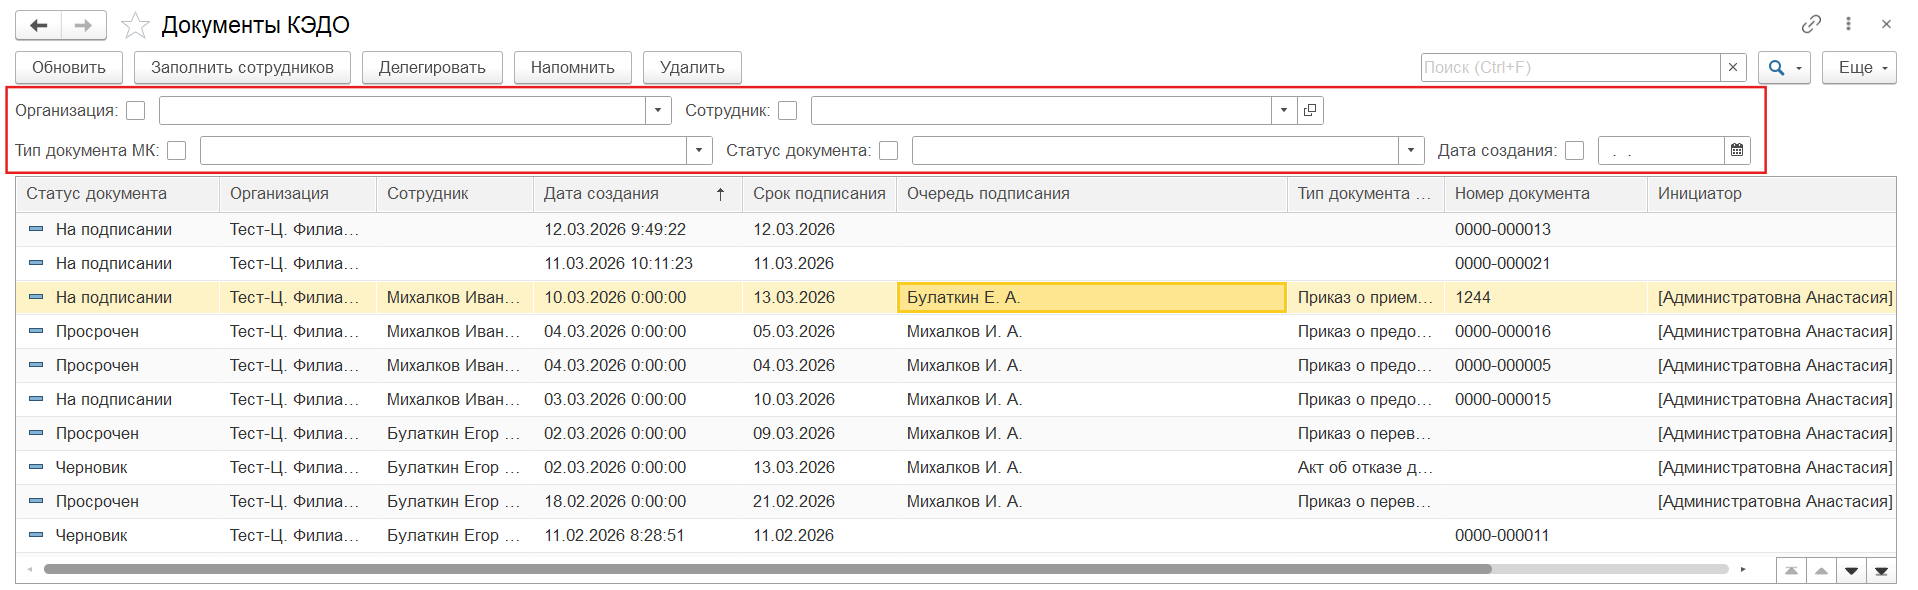The image size is (1918, 590).
Task: Click the back navigation arrow
Action: (39, 25)
